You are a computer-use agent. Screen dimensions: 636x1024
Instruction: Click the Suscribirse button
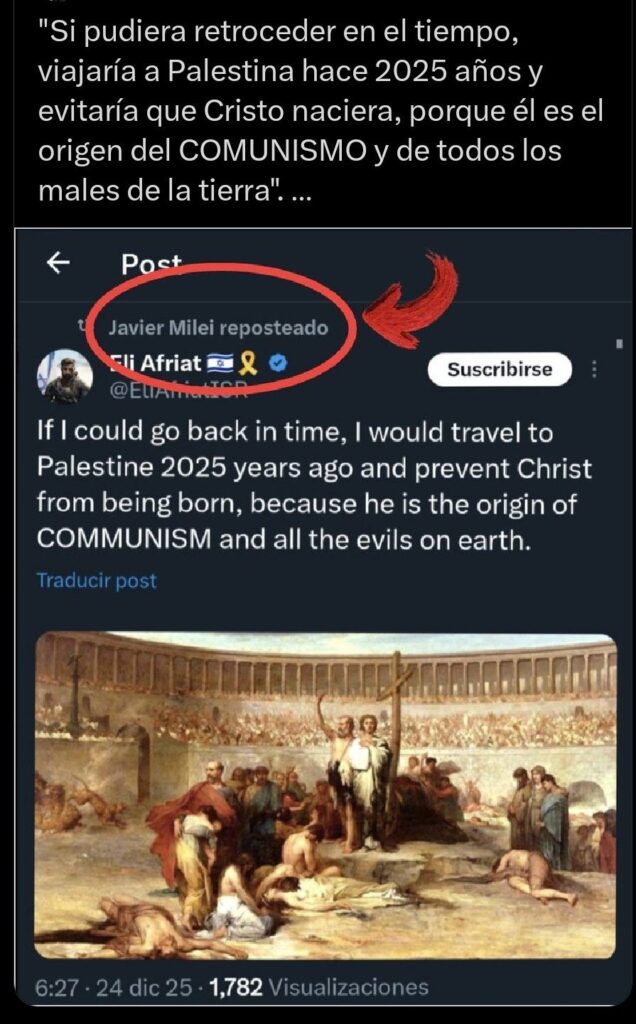pyautogui.click(x=499, y=369)
